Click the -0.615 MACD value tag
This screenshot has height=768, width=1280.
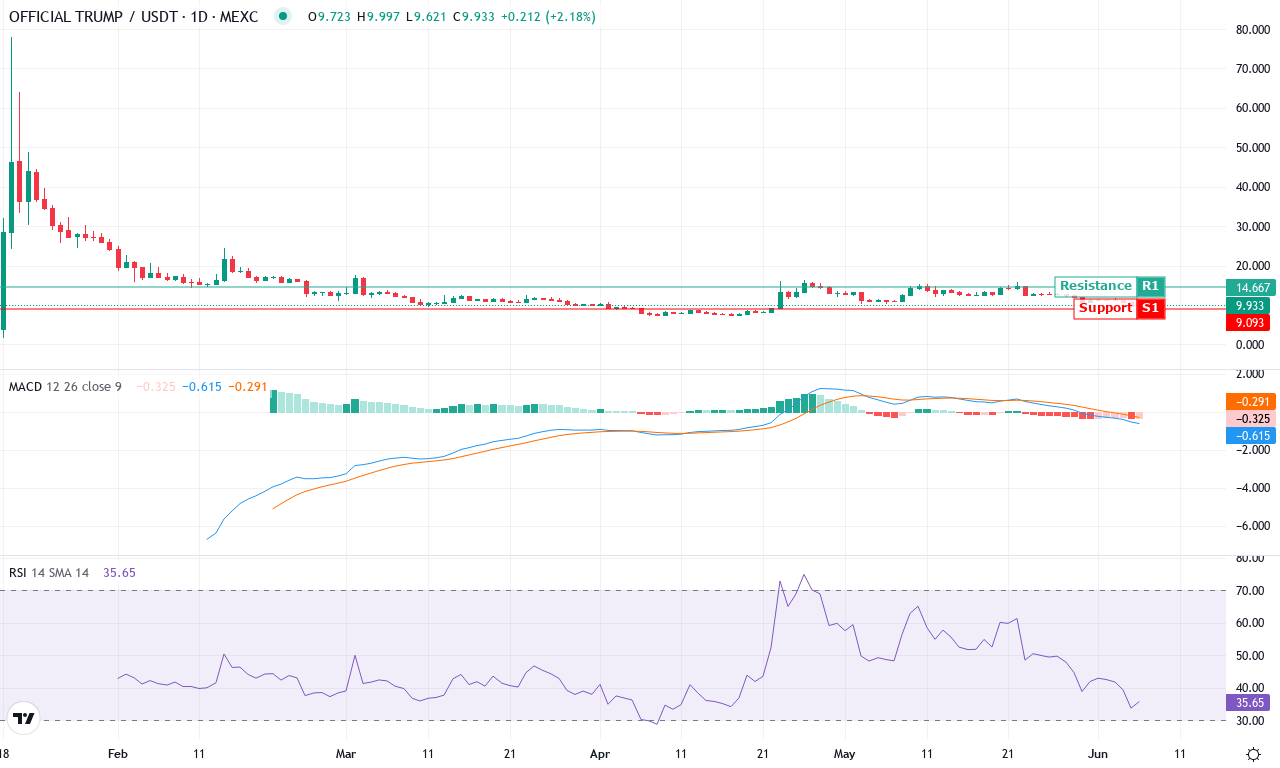click(1251, 436)
